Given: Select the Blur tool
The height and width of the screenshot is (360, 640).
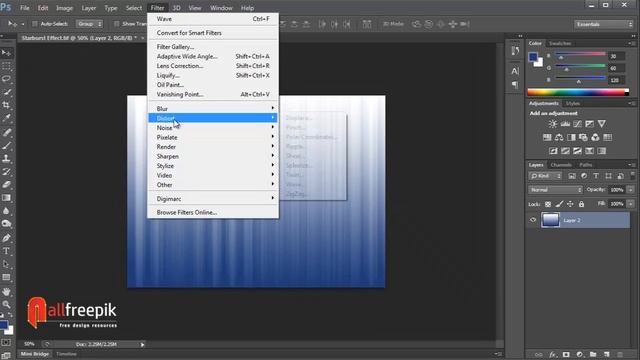Looking at the screenshot, I should pos(6,211).
